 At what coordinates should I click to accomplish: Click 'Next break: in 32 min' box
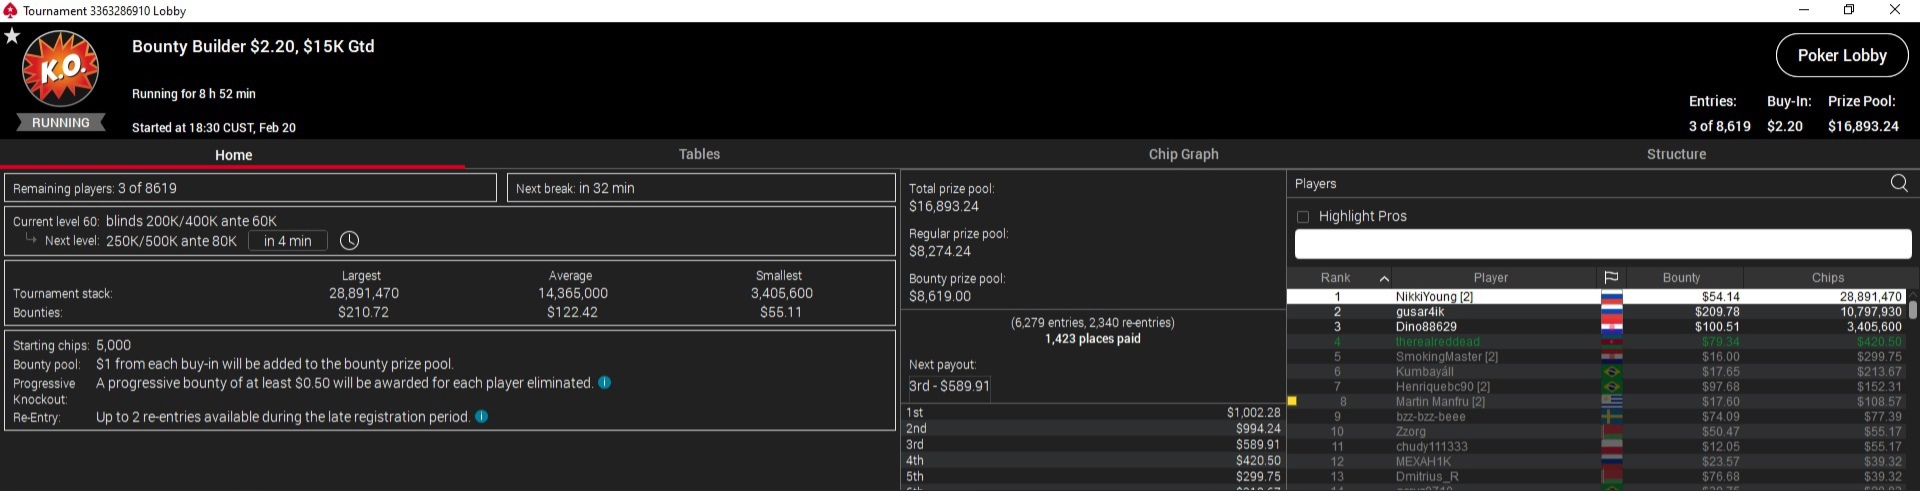pos(701,188)
